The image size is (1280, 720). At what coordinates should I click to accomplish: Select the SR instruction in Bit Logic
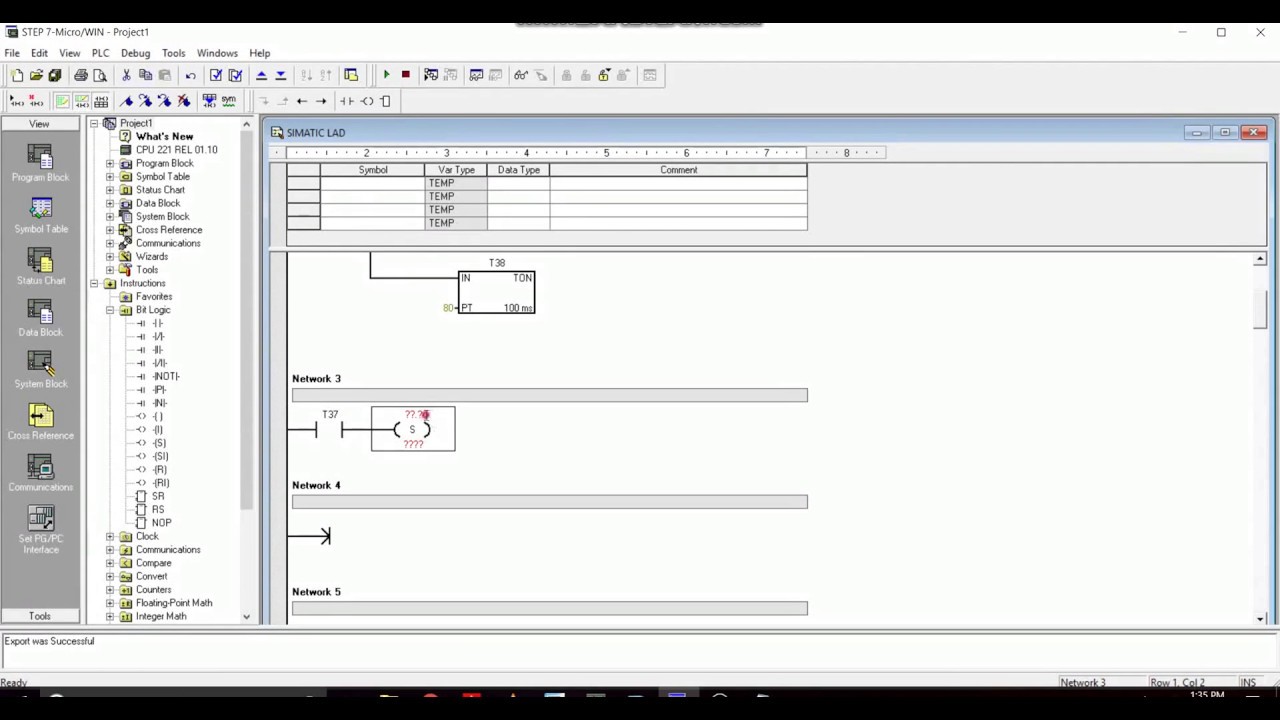(x=157, y=496)
